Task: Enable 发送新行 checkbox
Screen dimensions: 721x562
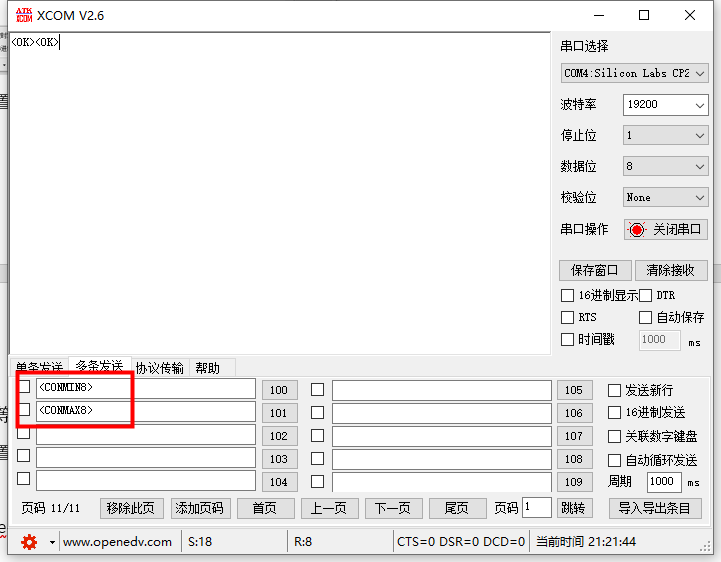Action: (614, 390)
